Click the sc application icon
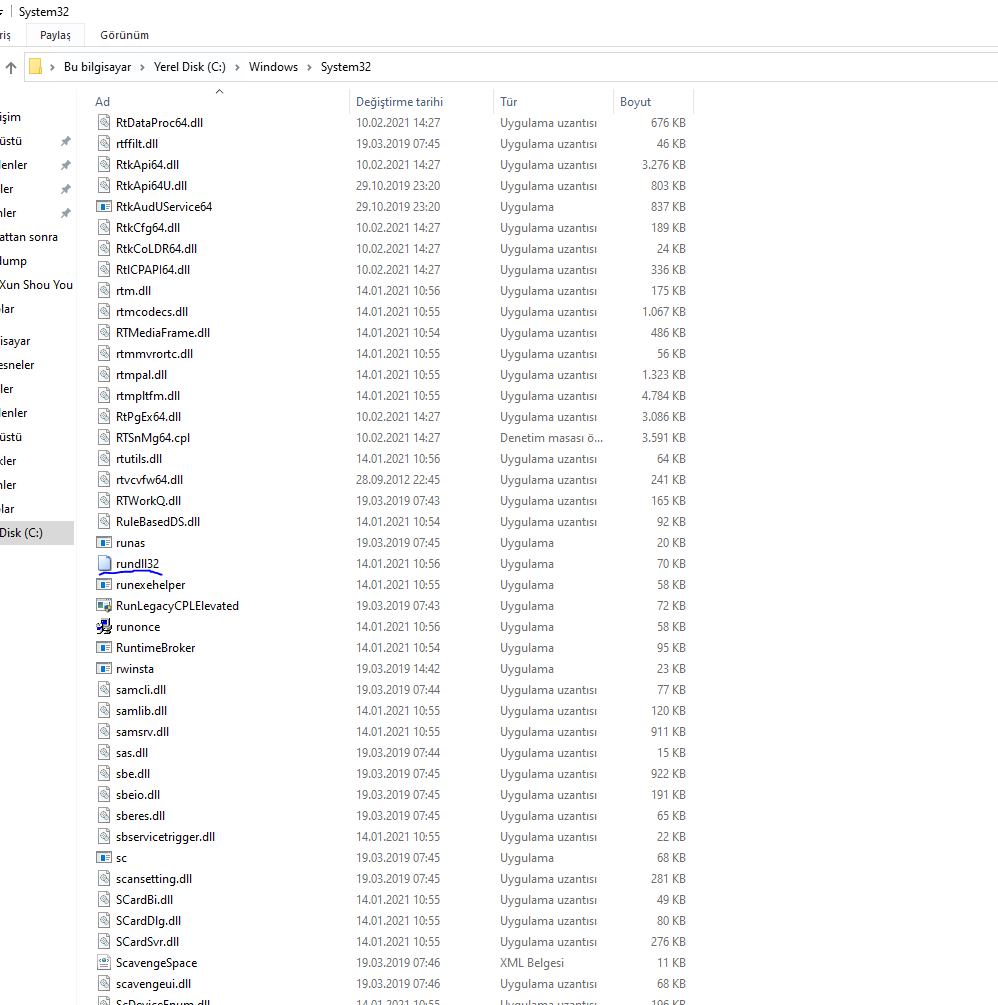This screenshot has width=998, height=1005. coord(104,858)
